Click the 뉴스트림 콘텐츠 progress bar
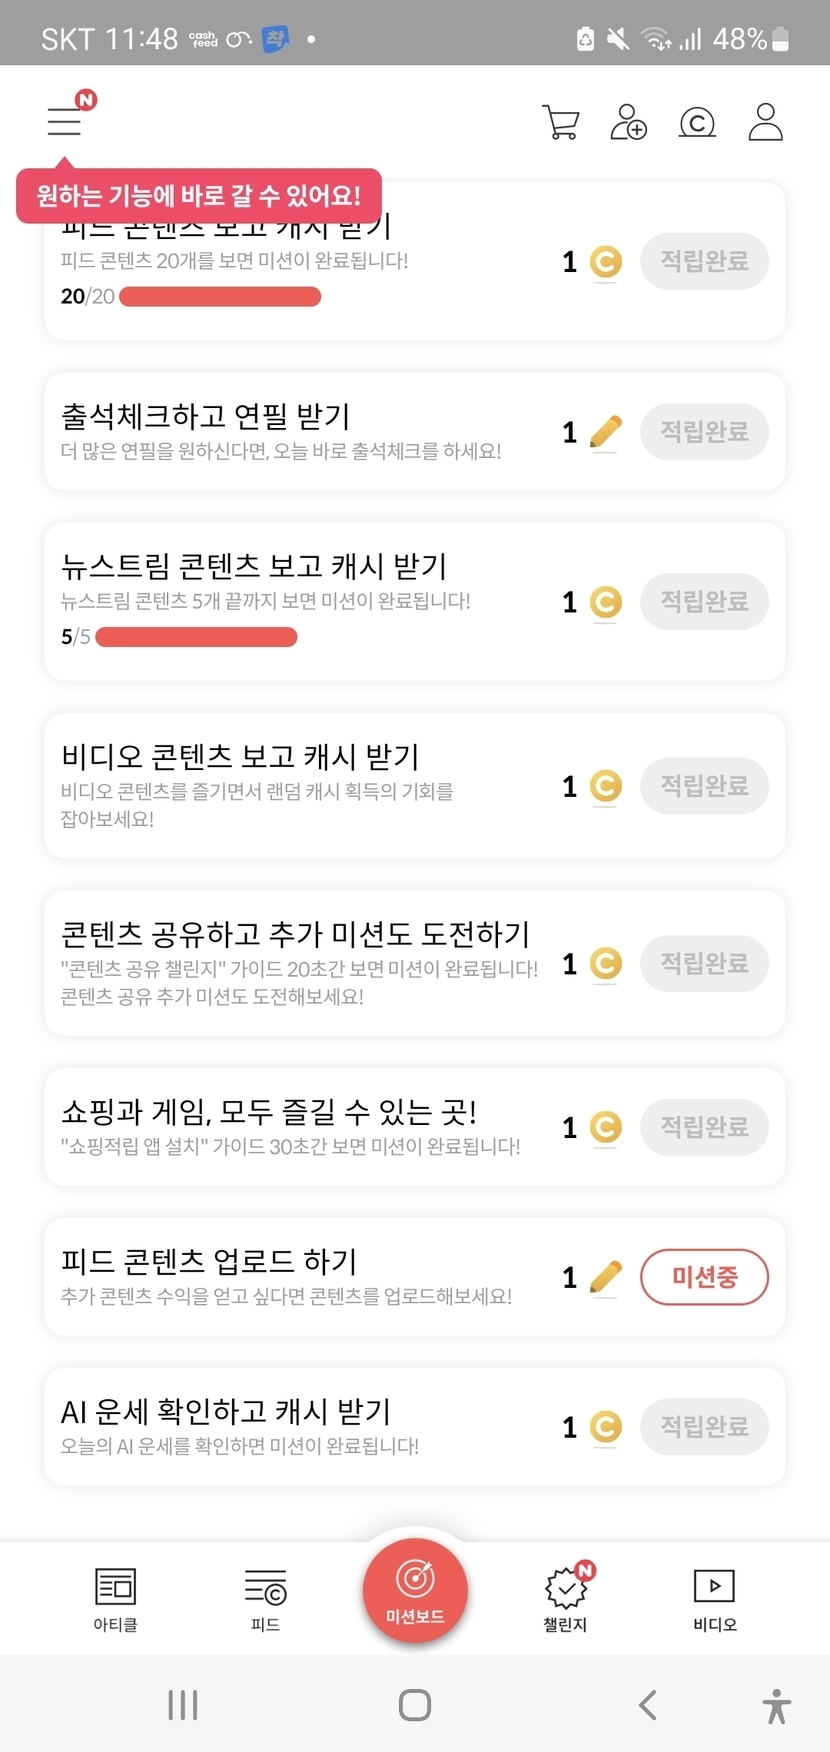This screenshot has height=1752, width=830. point(196,637)
